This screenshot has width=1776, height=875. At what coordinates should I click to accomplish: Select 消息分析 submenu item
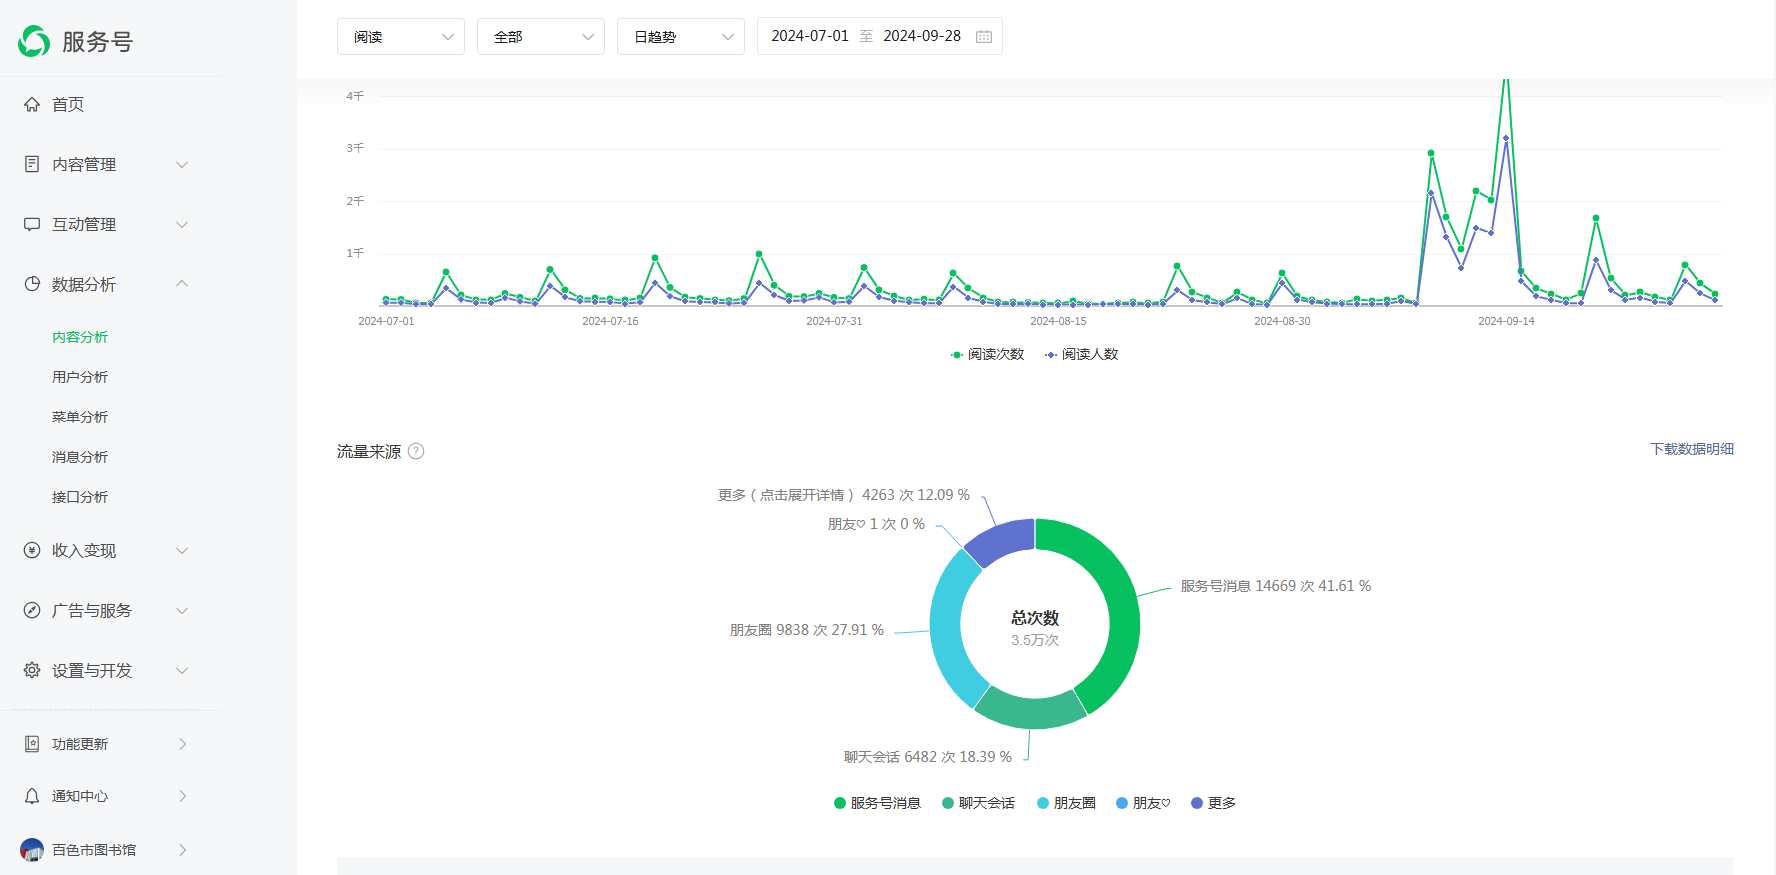pos(80,457)
